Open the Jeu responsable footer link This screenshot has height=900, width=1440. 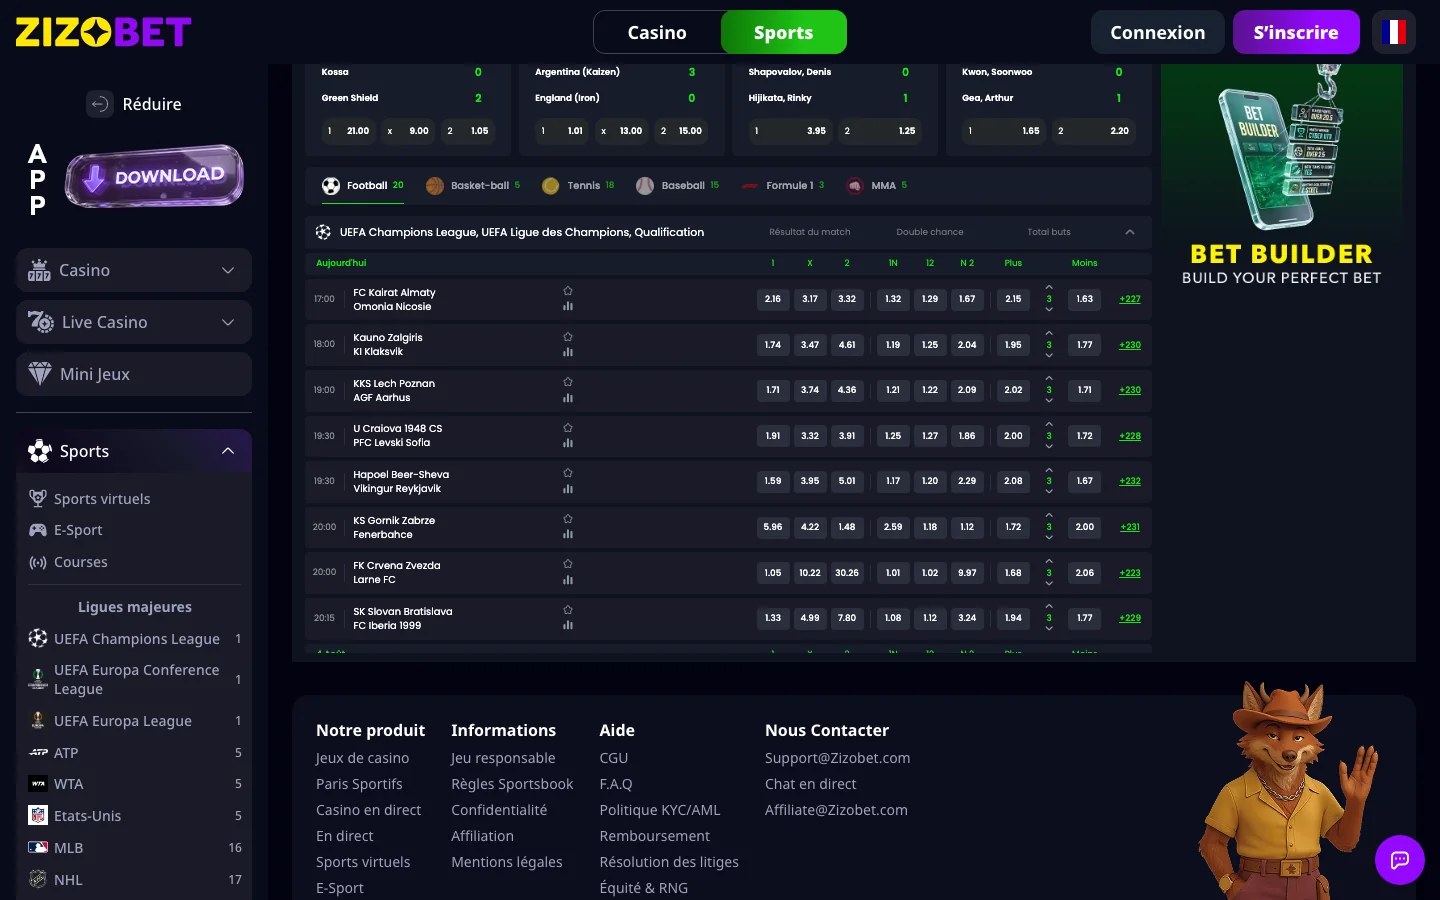(x=503, y=758)
